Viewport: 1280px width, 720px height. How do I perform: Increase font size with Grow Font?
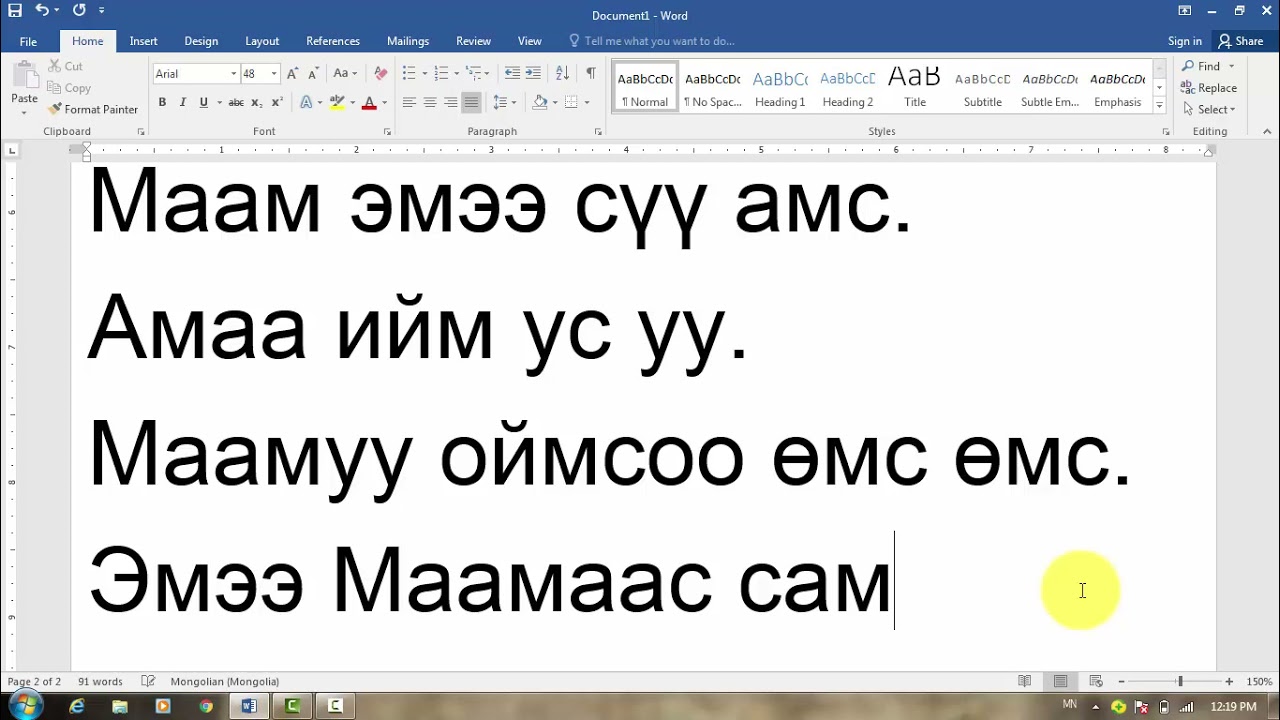pyautogui.click(x=292, y=73)
